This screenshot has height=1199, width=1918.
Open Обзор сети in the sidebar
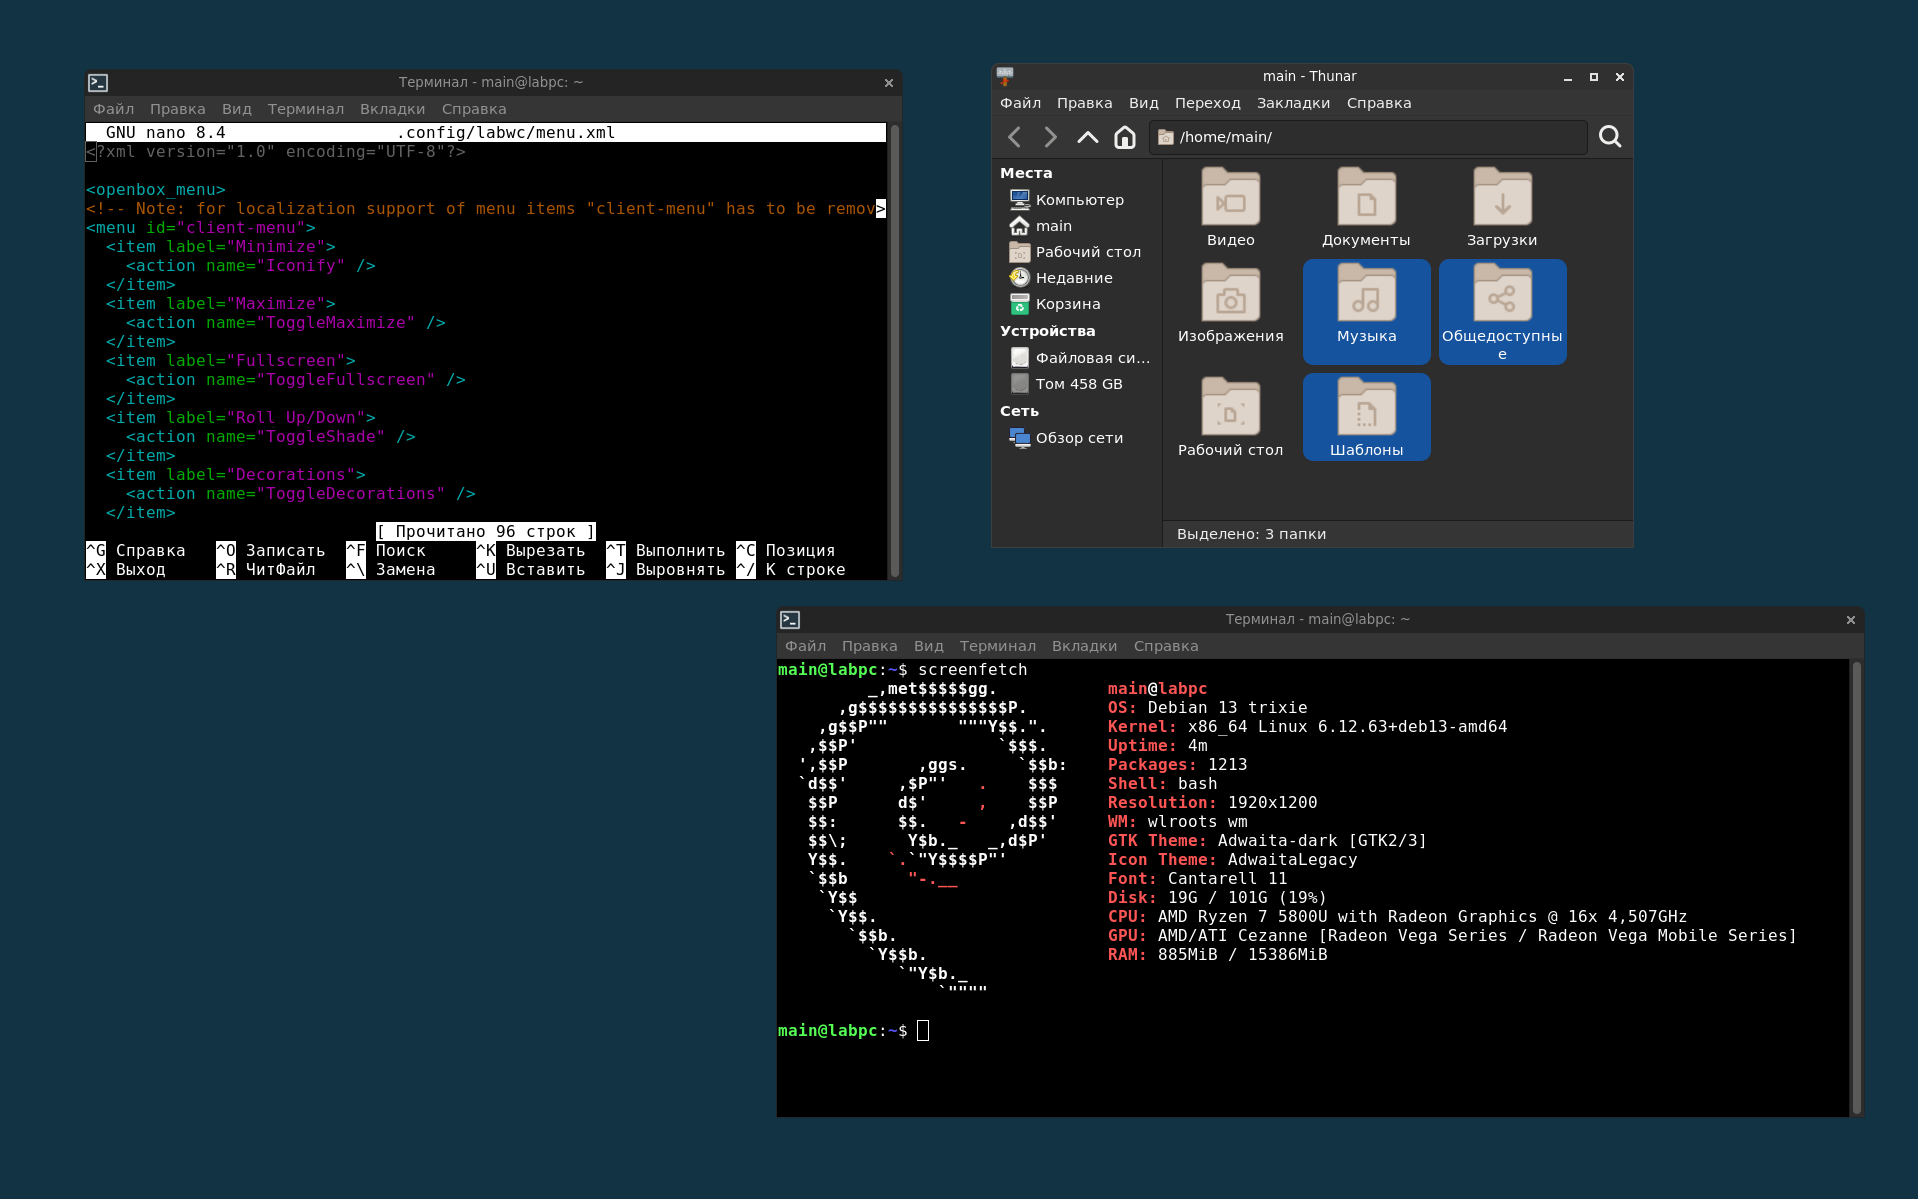coord(1078,438)
